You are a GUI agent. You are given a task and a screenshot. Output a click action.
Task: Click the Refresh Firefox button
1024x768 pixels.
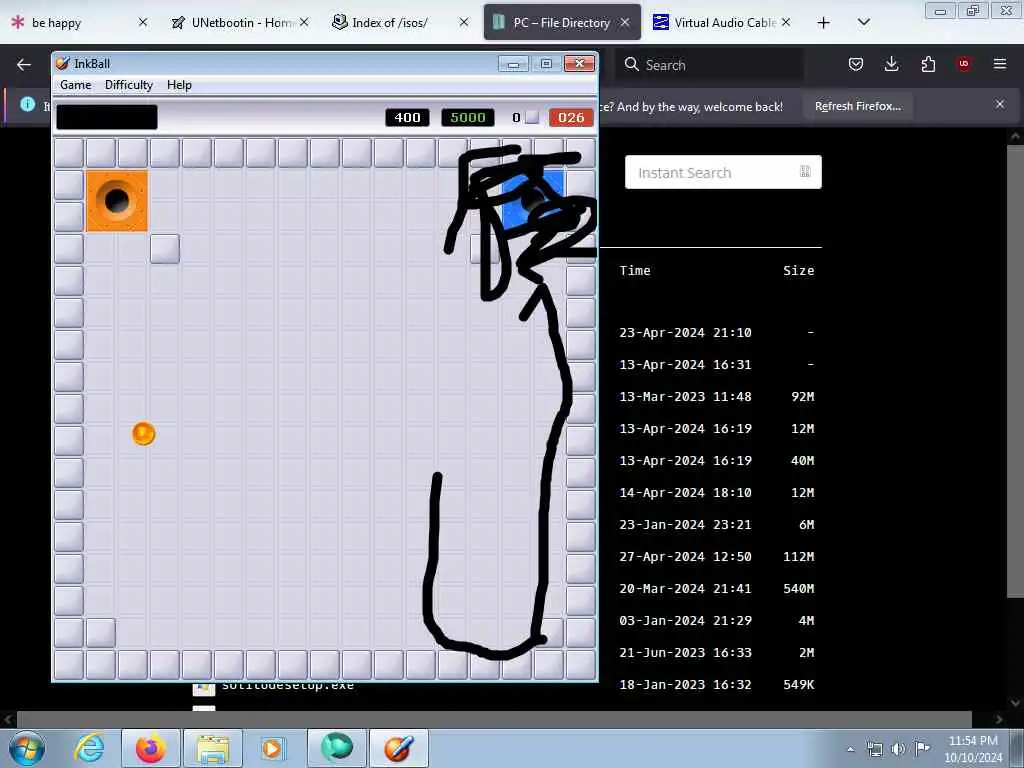point(857,106)
